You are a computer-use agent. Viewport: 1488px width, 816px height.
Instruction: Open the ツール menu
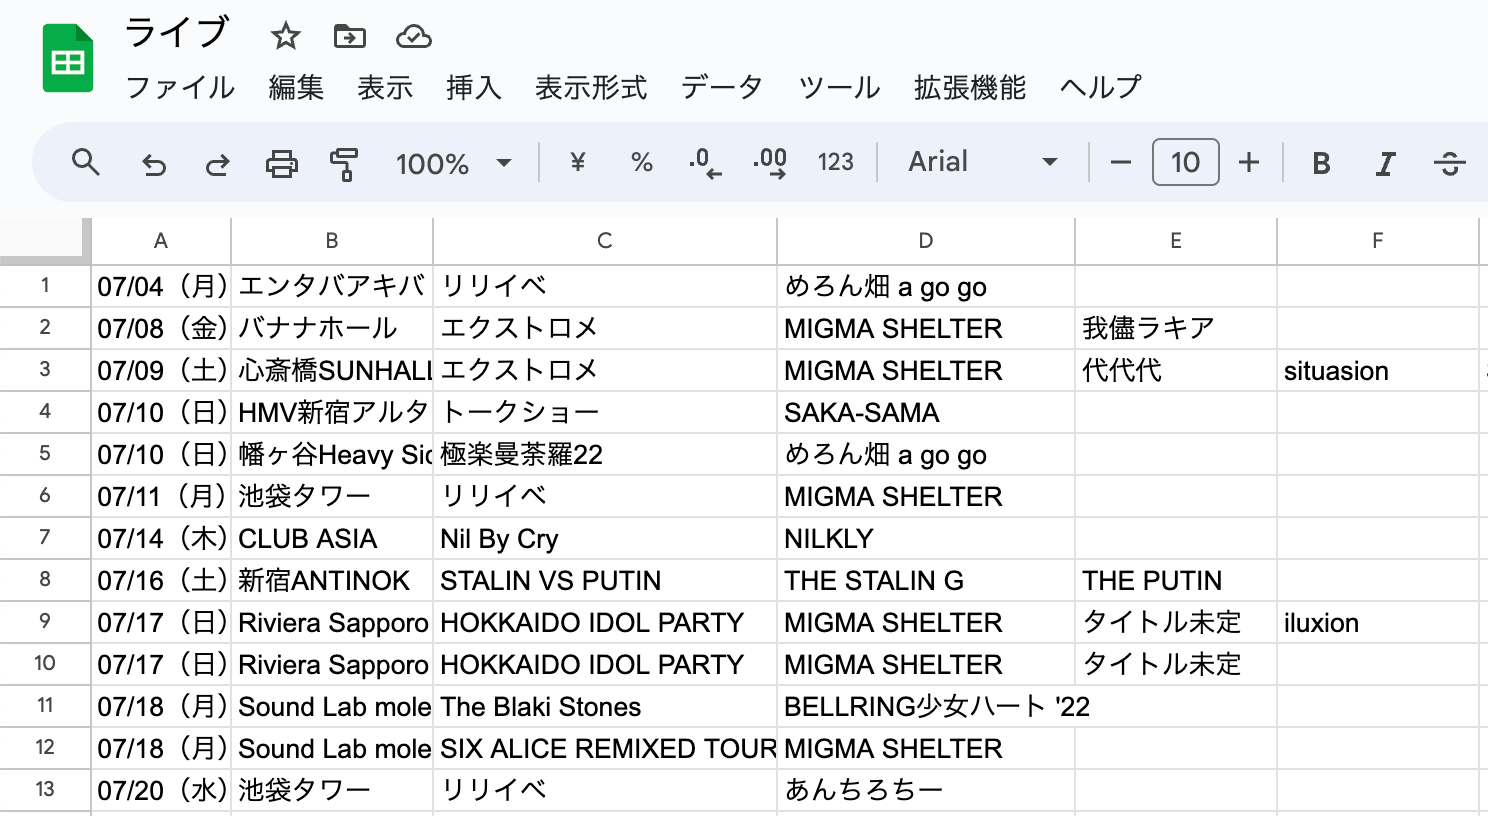[x=839, y=88]
